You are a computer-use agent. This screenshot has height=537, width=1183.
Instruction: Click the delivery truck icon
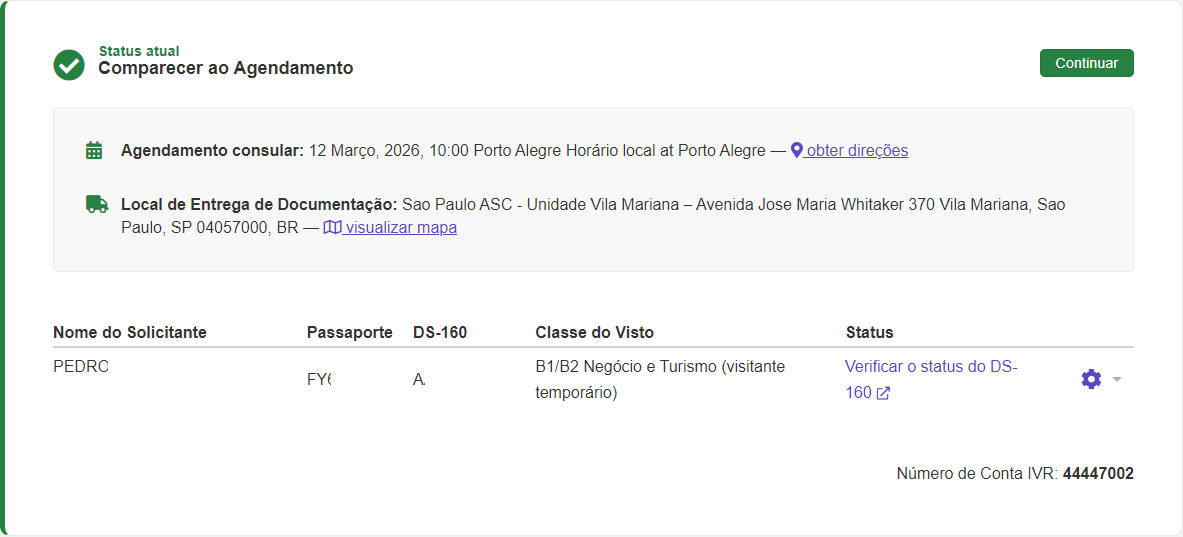[x=96, y=204]
